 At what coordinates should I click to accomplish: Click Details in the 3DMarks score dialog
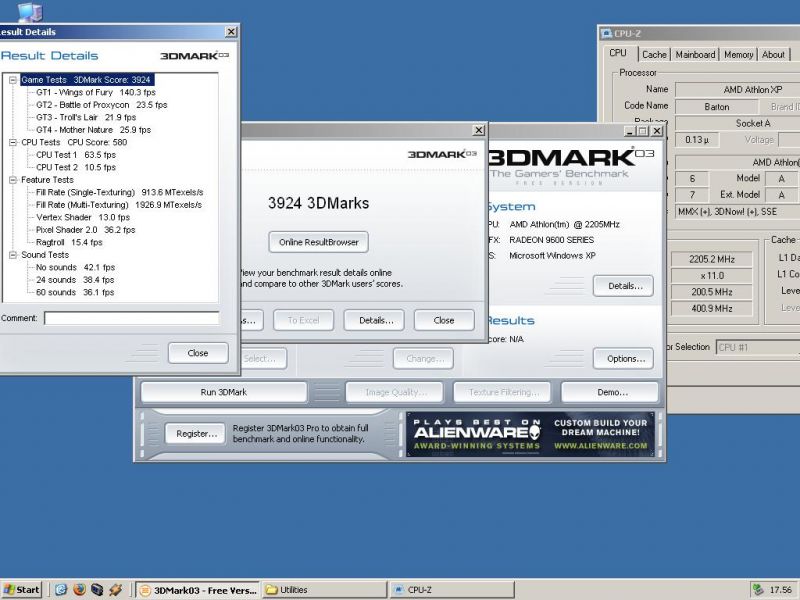[x=376, y=320]
